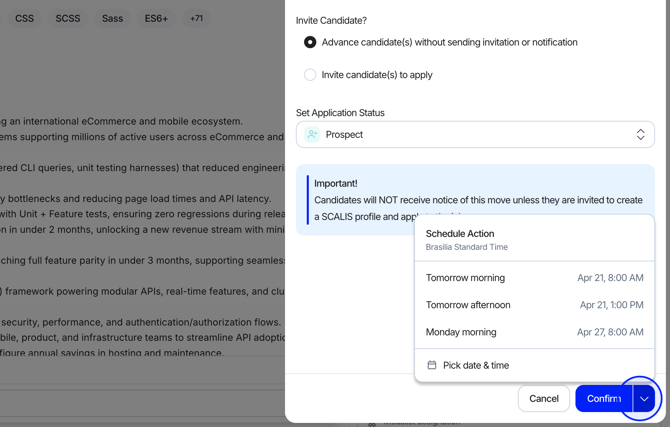Click the Invite Candidate? label
Viewport: 670px width, 427px height.
click(x=331, y=21)
